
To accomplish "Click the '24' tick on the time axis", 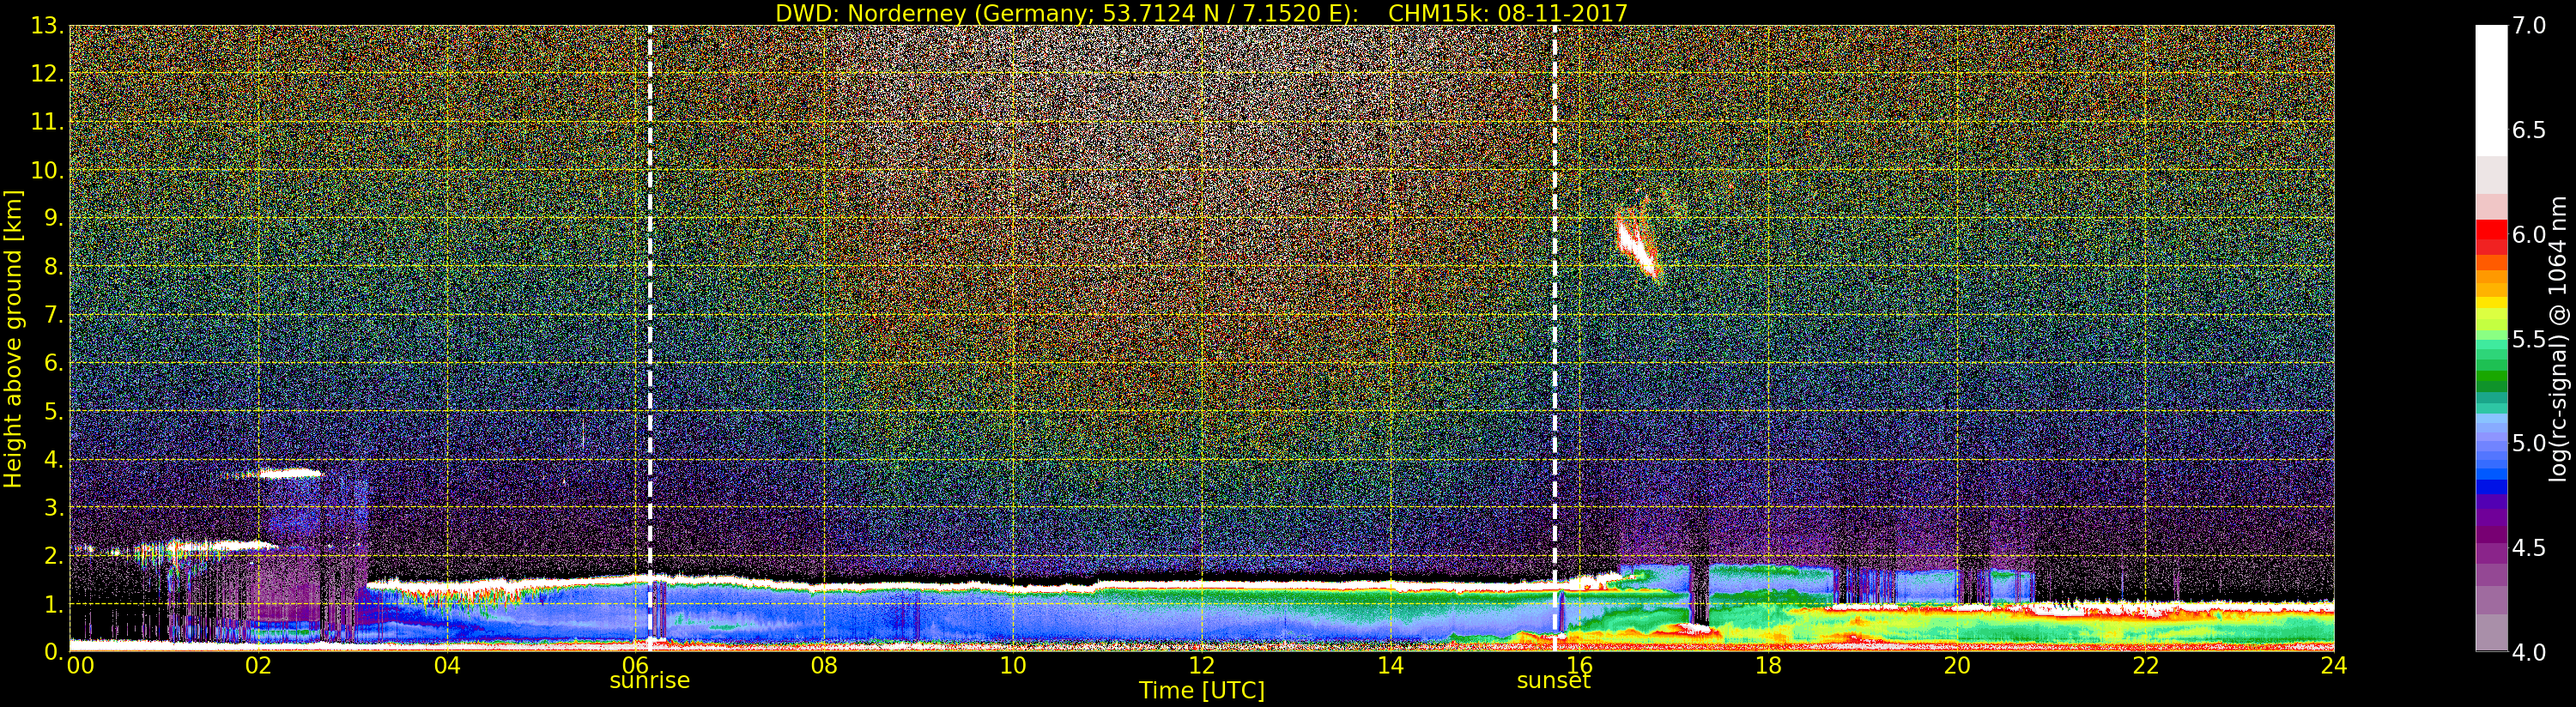I will pyautogui.click(x=2333, y=666).
